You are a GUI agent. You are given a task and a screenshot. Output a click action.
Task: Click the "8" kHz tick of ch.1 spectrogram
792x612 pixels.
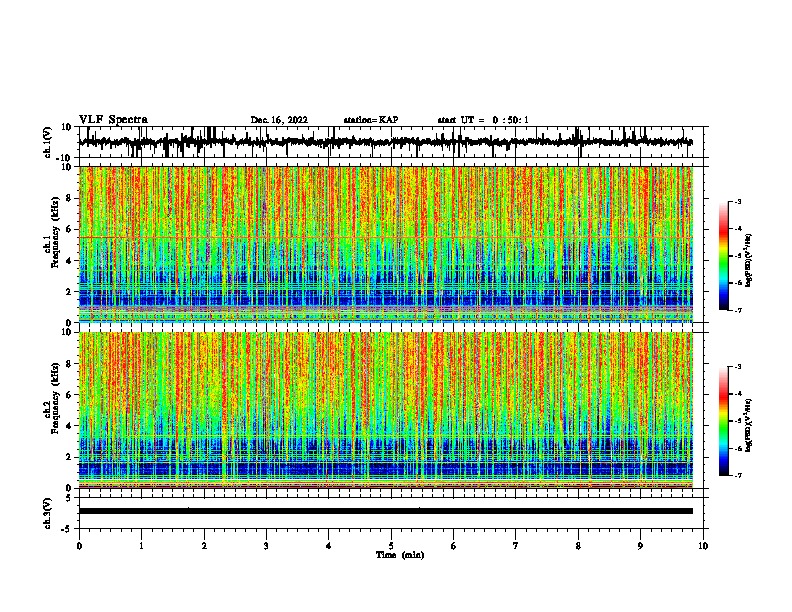coord(69,198)
